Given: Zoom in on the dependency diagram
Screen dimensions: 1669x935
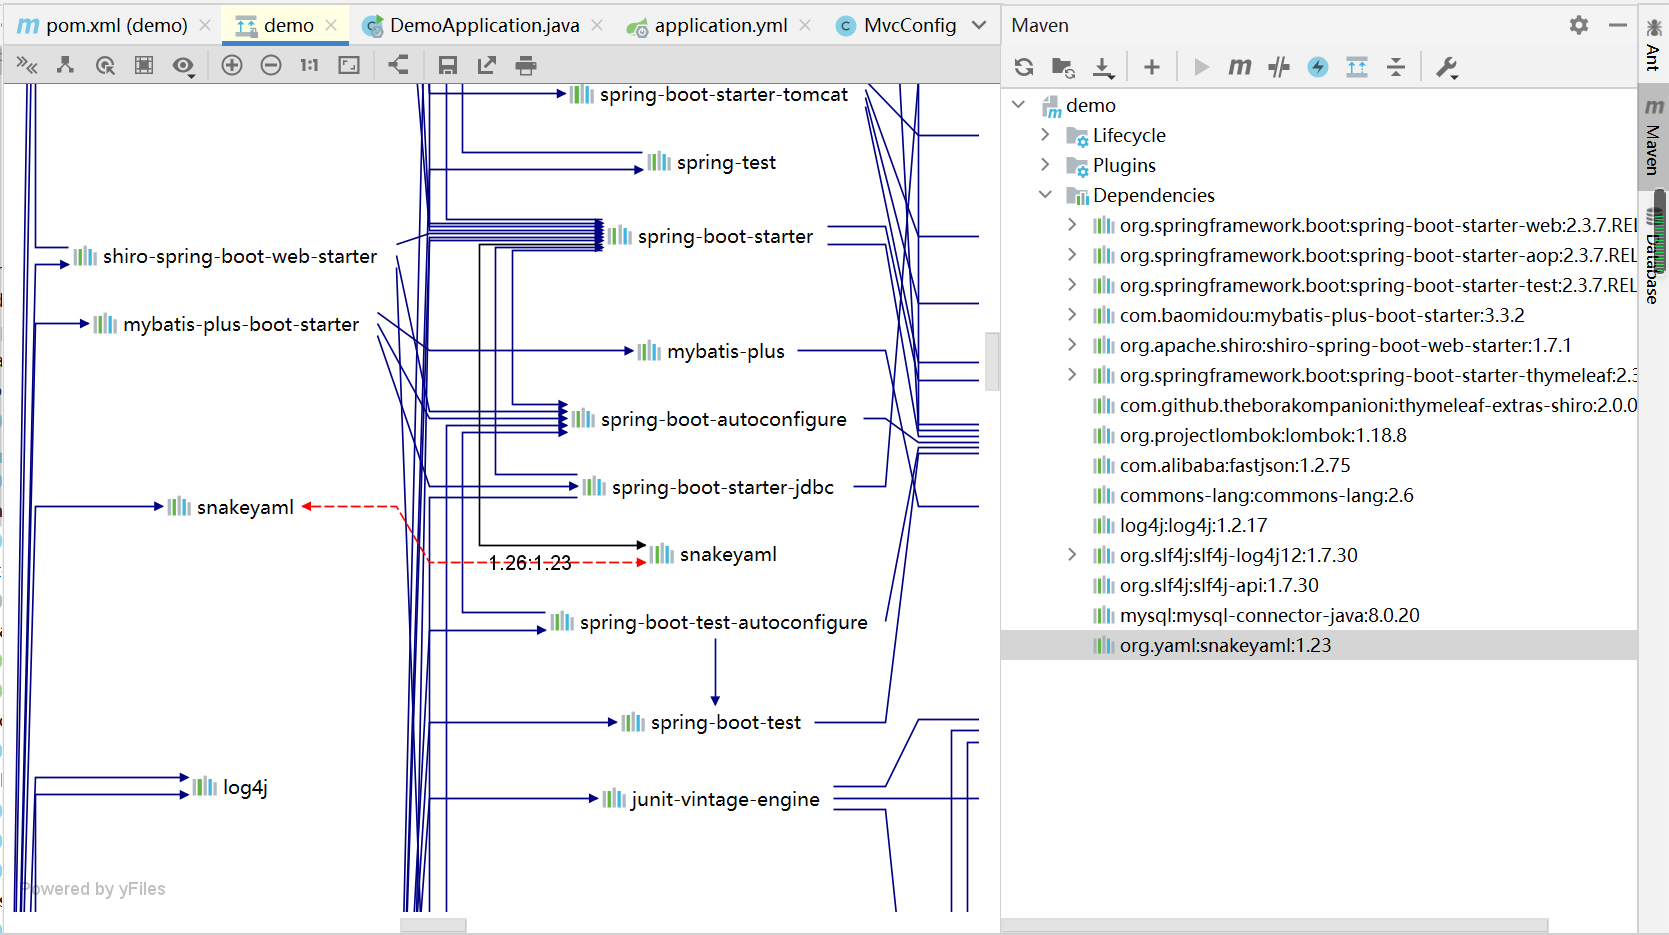Looking at the screenshot, I should (x=232, y=65).
